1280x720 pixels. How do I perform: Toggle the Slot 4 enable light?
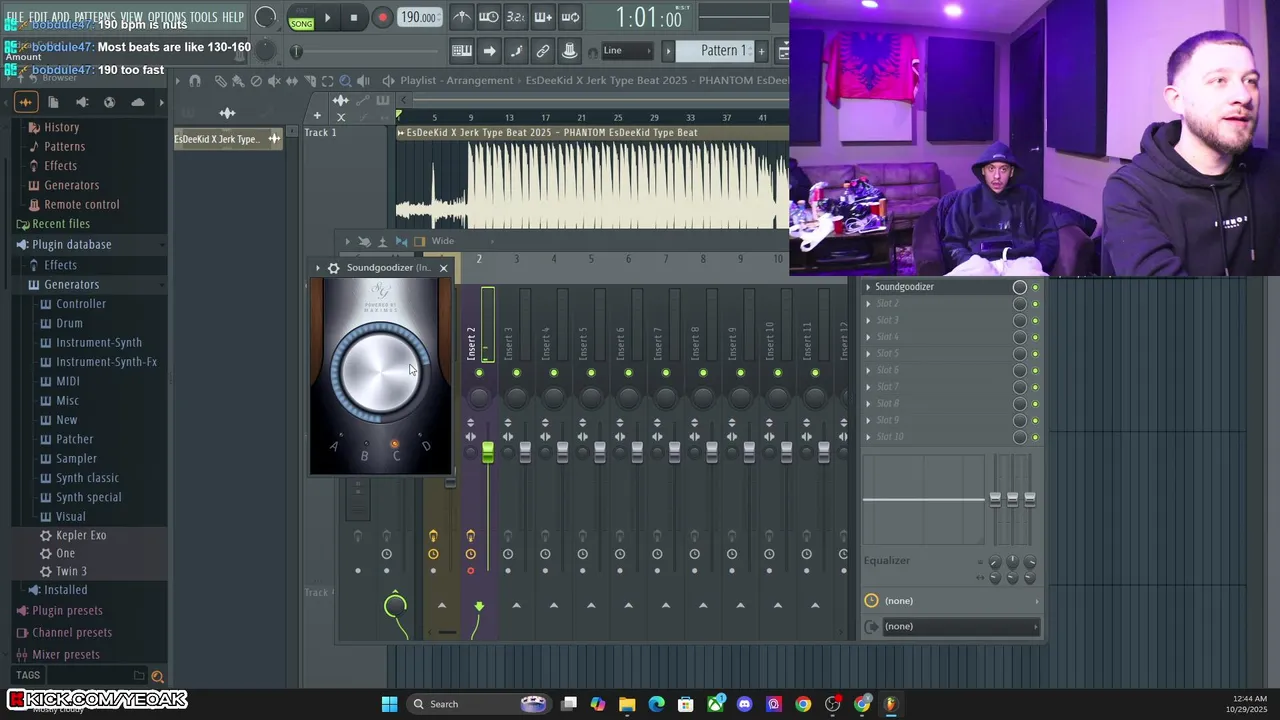1035,337
